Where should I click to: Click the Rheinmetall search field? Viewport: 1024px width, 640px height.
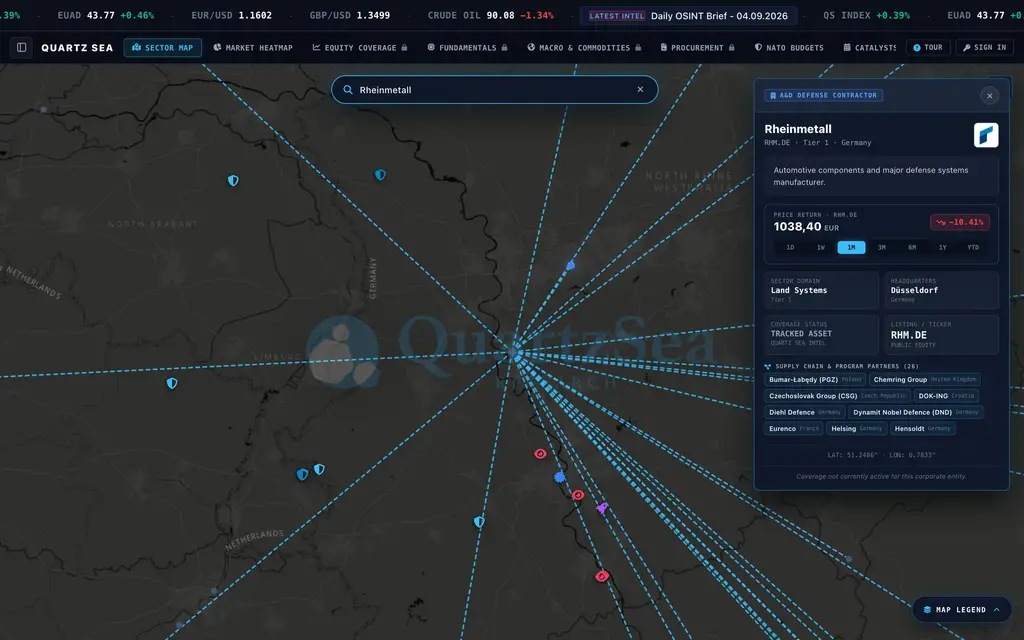click(494, 89)
